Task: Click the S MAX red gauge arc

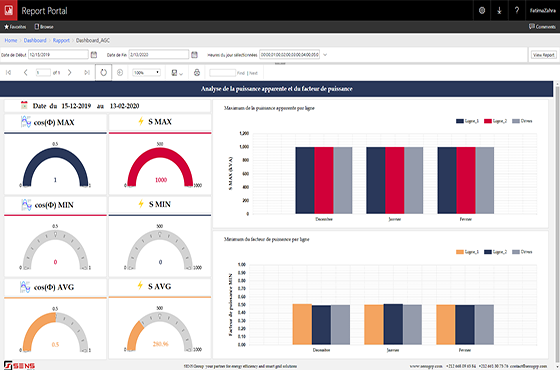Action: click(x=160, y=152)
